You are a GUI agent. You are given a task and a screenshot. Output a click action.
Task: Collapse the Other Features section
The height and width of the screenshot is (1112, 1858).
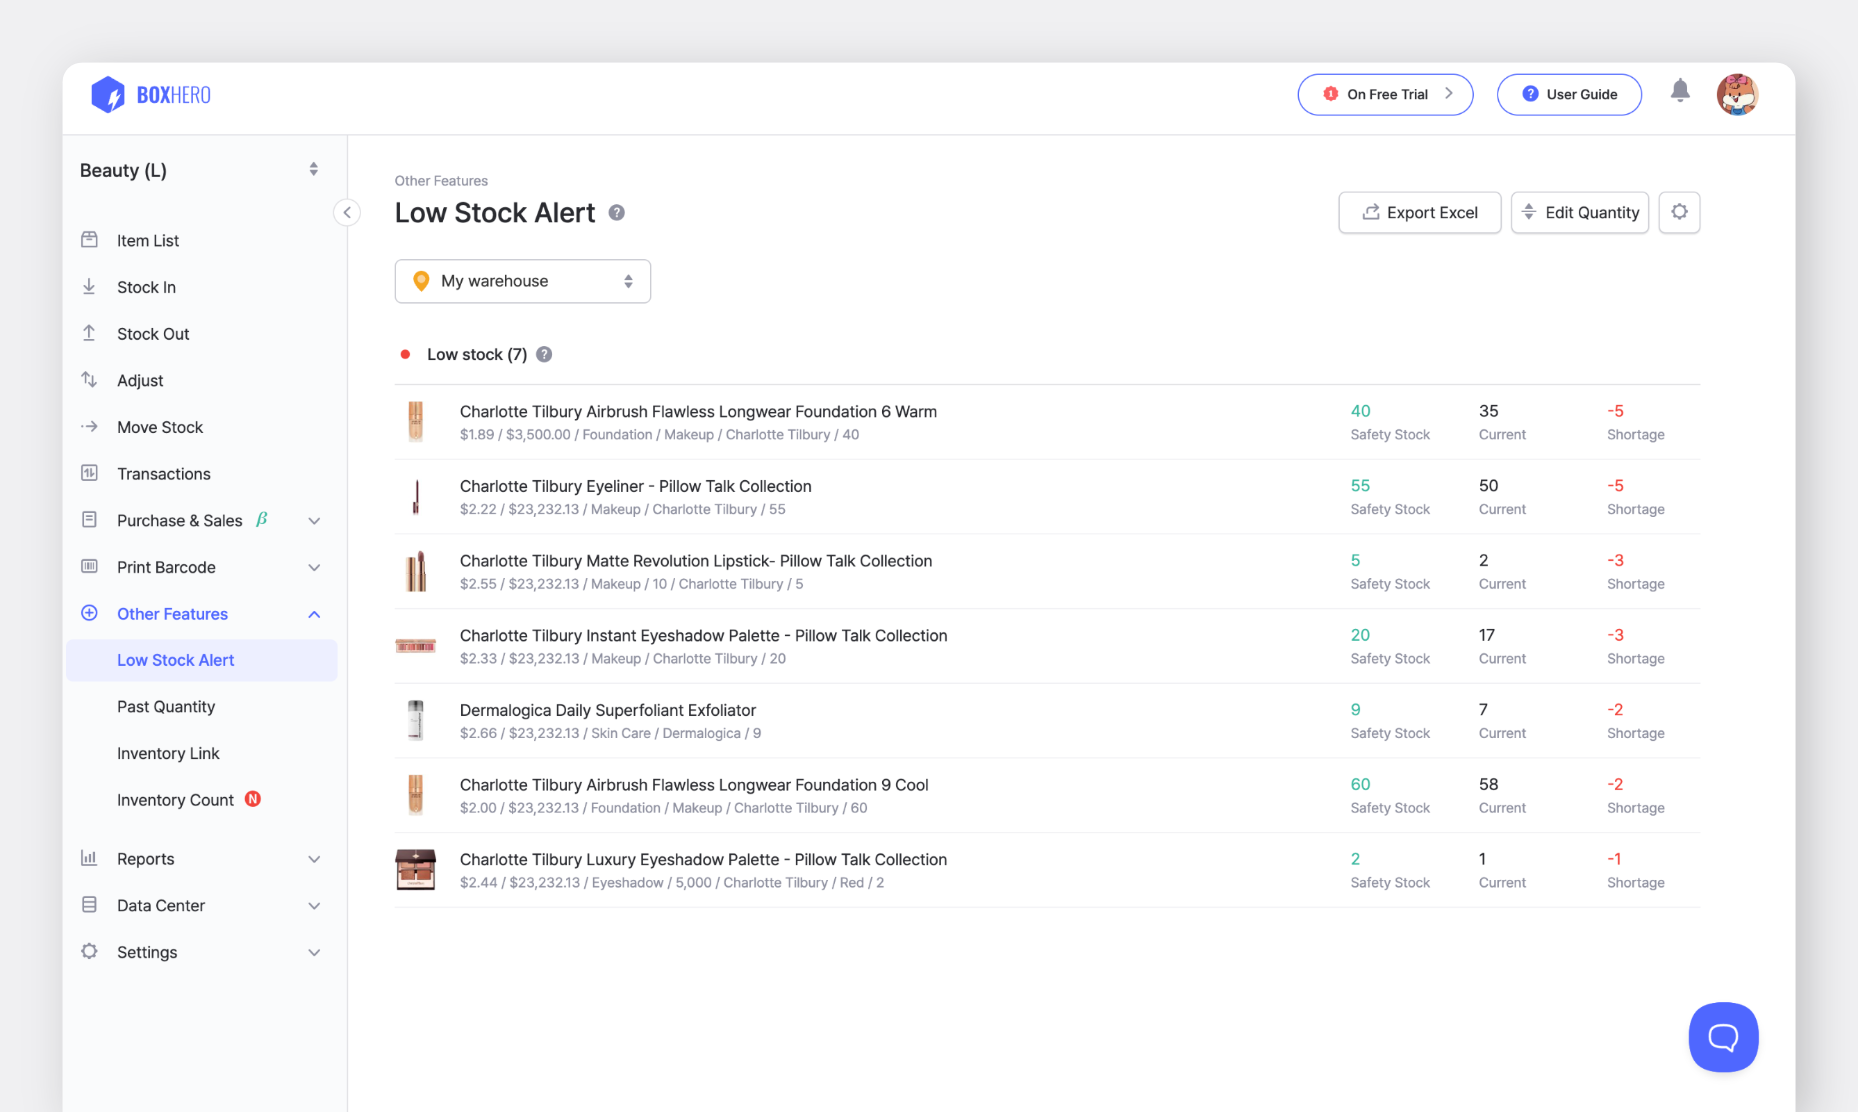[314, 614]
